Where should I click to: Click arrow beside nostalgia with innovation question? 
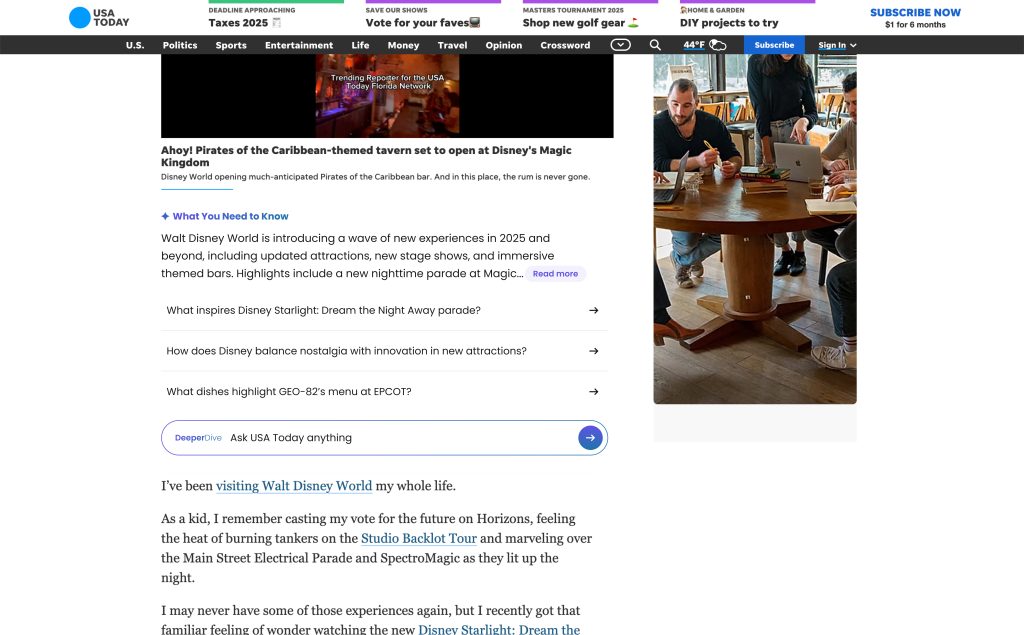pos(593,351)
